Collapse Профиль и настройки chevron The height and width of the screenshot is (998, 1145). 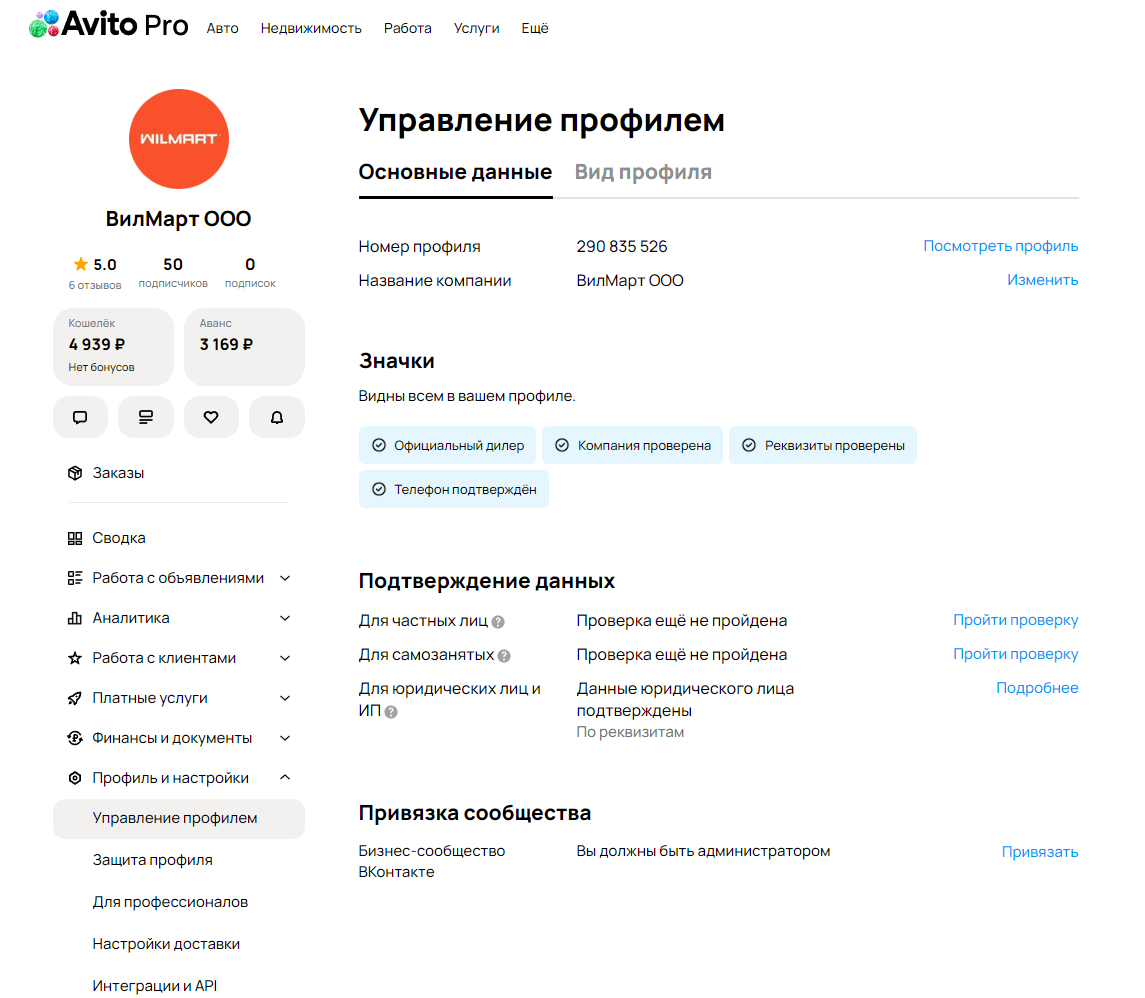(285, 778)
